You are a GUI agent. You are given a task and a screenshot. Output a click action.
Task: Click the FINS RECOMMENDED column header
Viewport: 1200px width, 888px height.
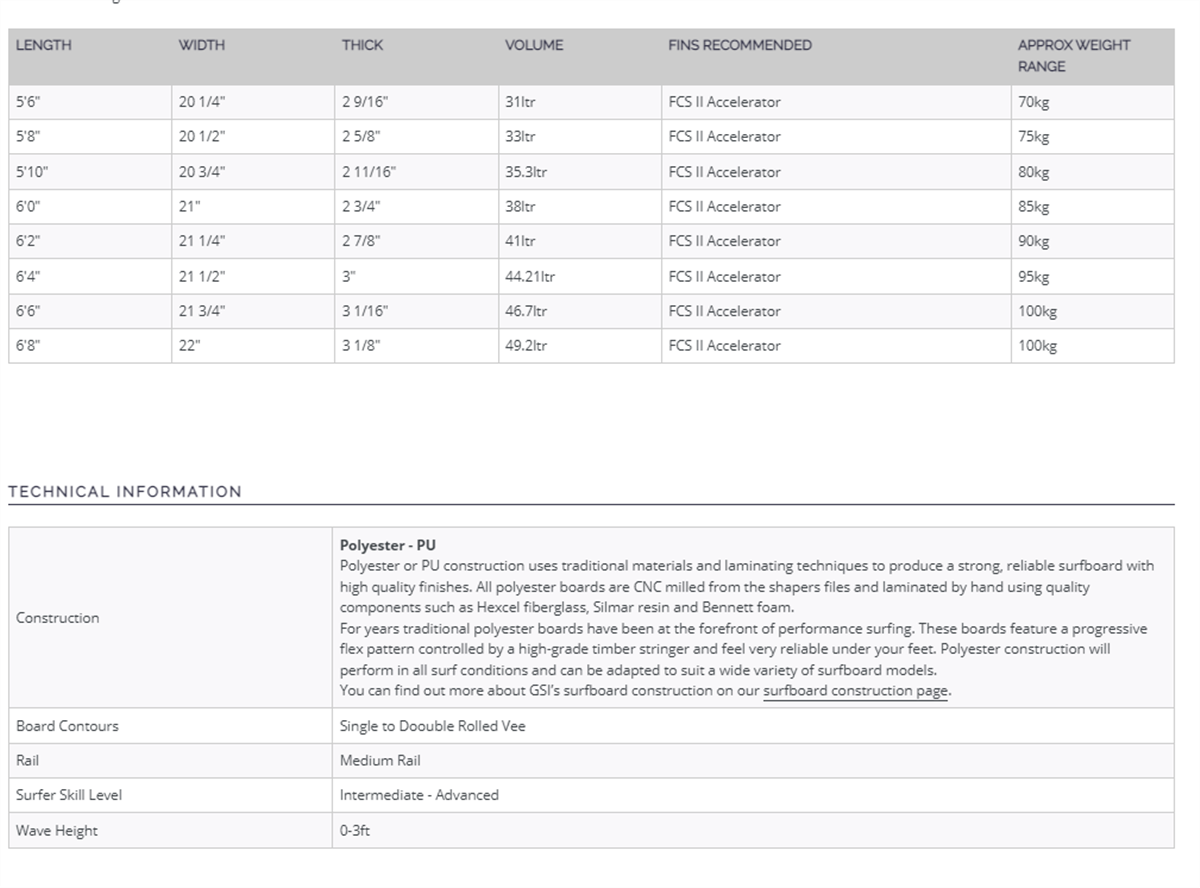tap(740, 45)
